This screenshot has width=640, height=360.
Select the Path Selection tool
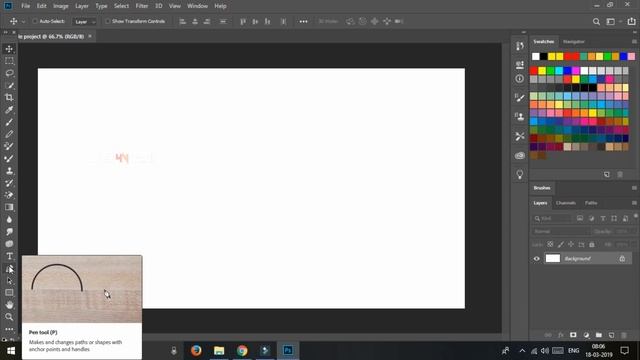[9, 281]
